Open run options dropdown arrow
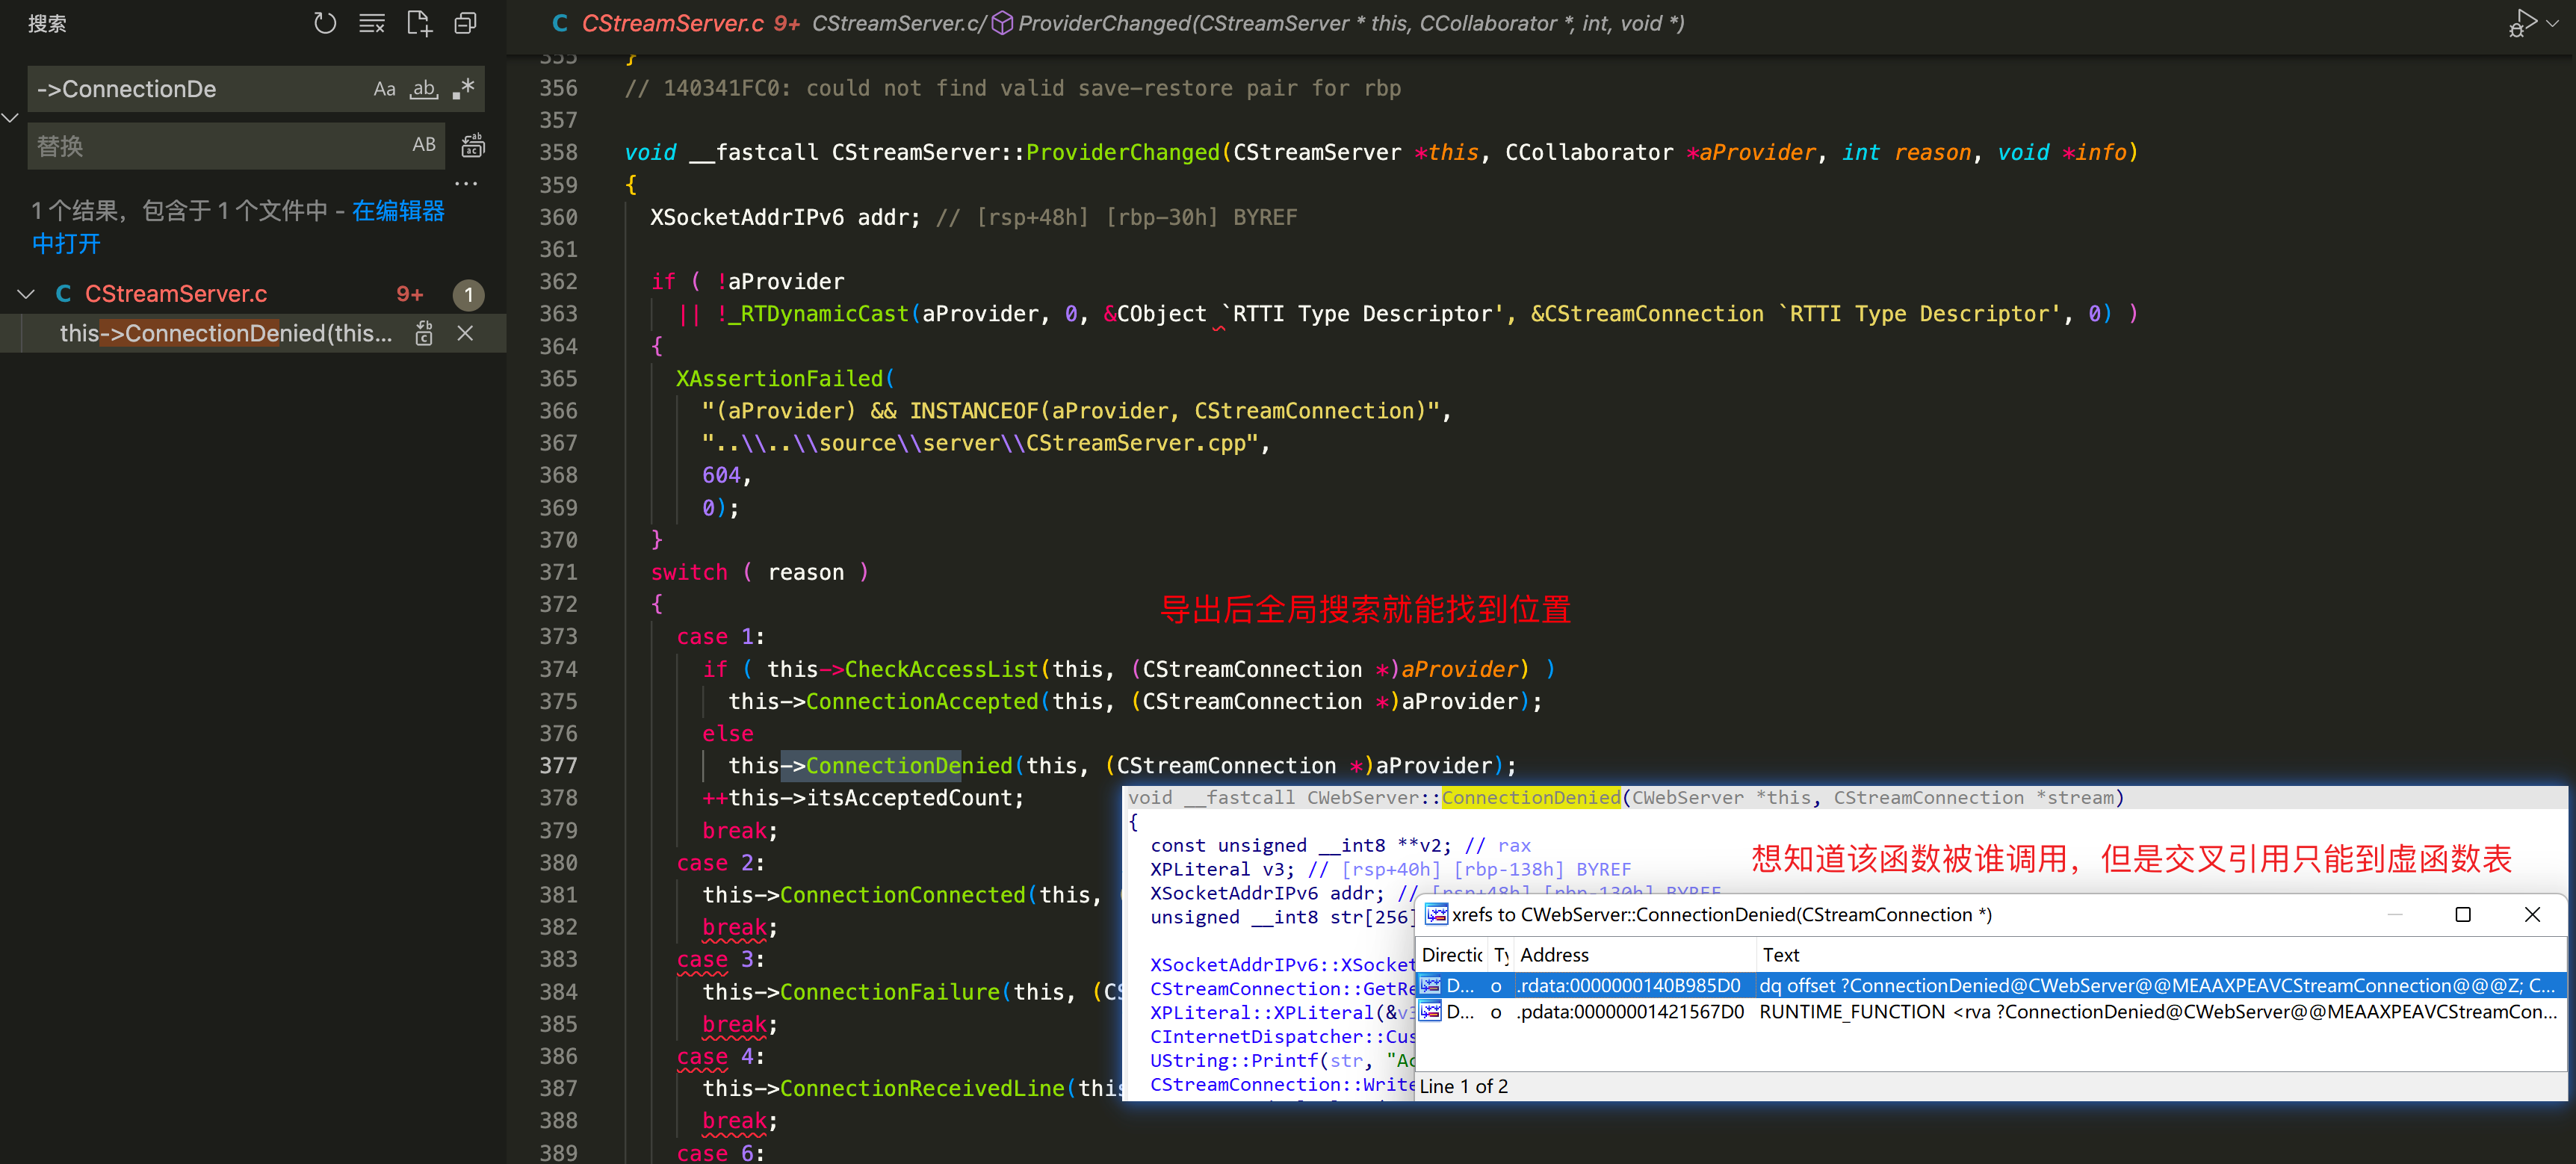The image size is (2576, 1164). click(2553, 23)
